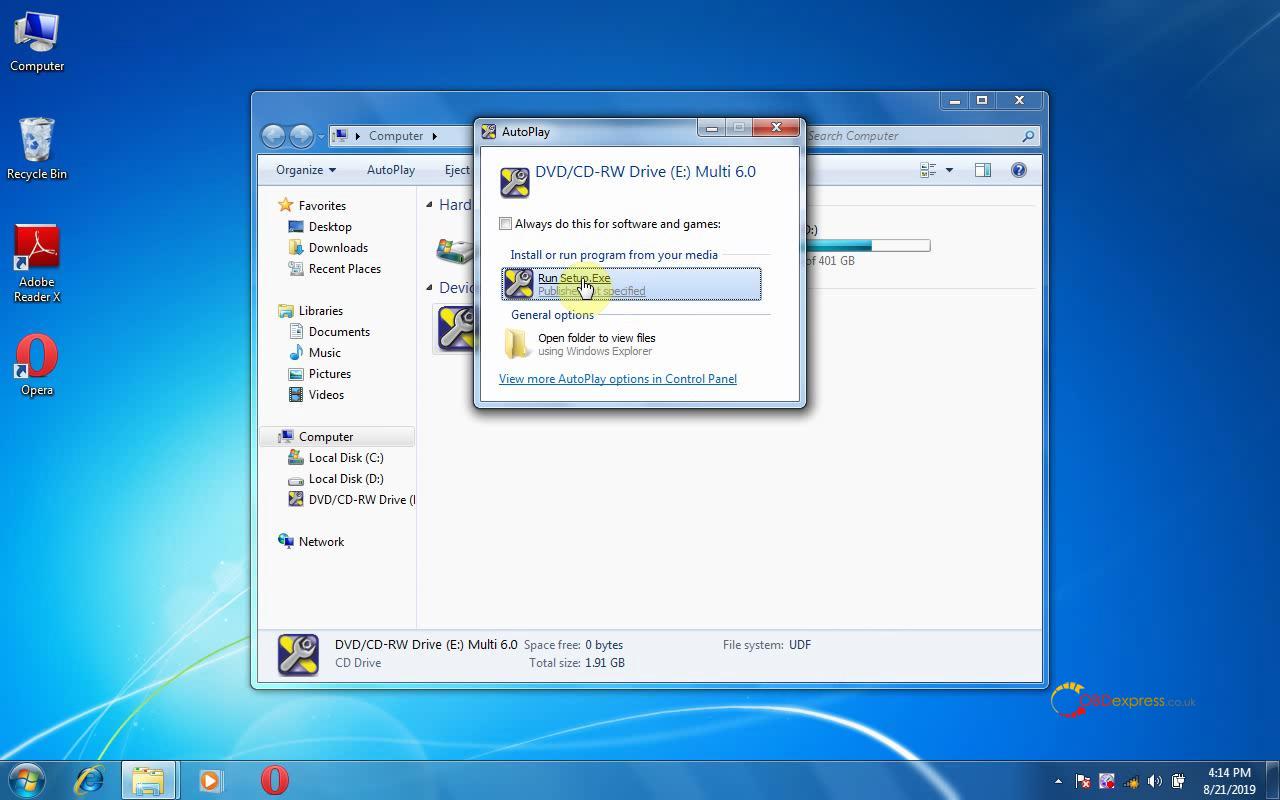Select Local Disk (C:) in navigation pane
Image resolution: width=1280 pixels, height=800 pixels.
point(345,458)
